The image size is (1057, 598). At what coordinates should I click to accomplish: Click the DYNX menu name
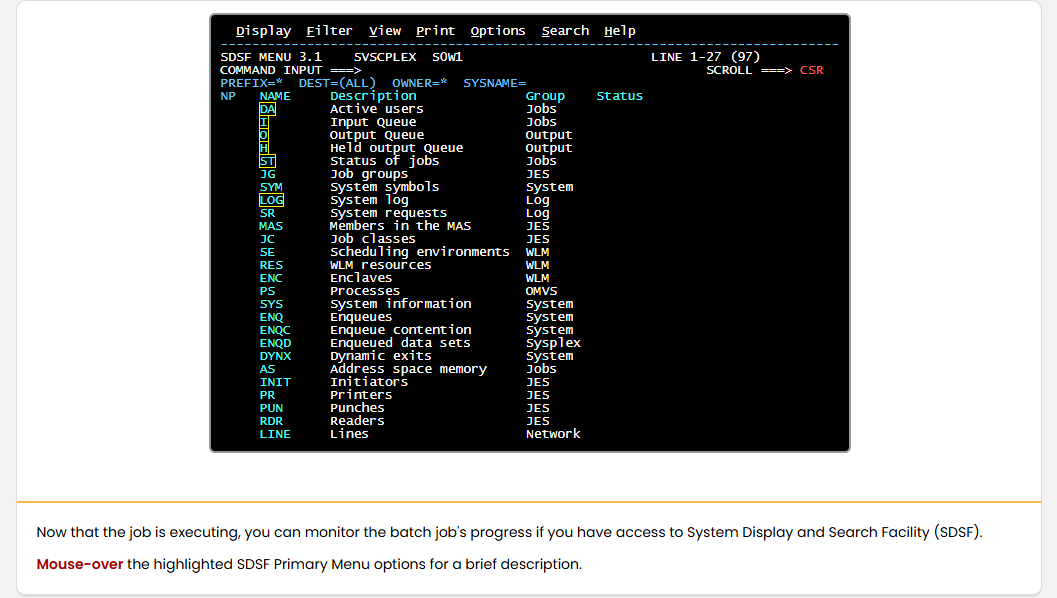275,356
